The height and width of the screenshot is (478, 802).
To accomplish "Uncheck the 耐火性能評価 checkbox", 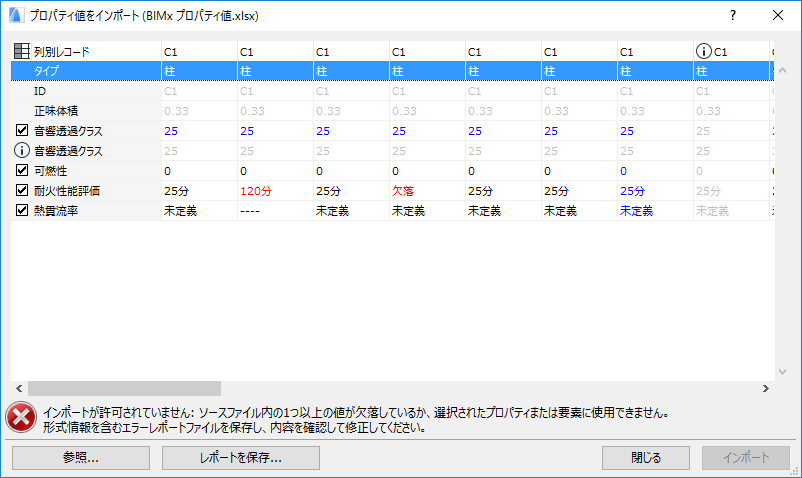I will 21,190.
